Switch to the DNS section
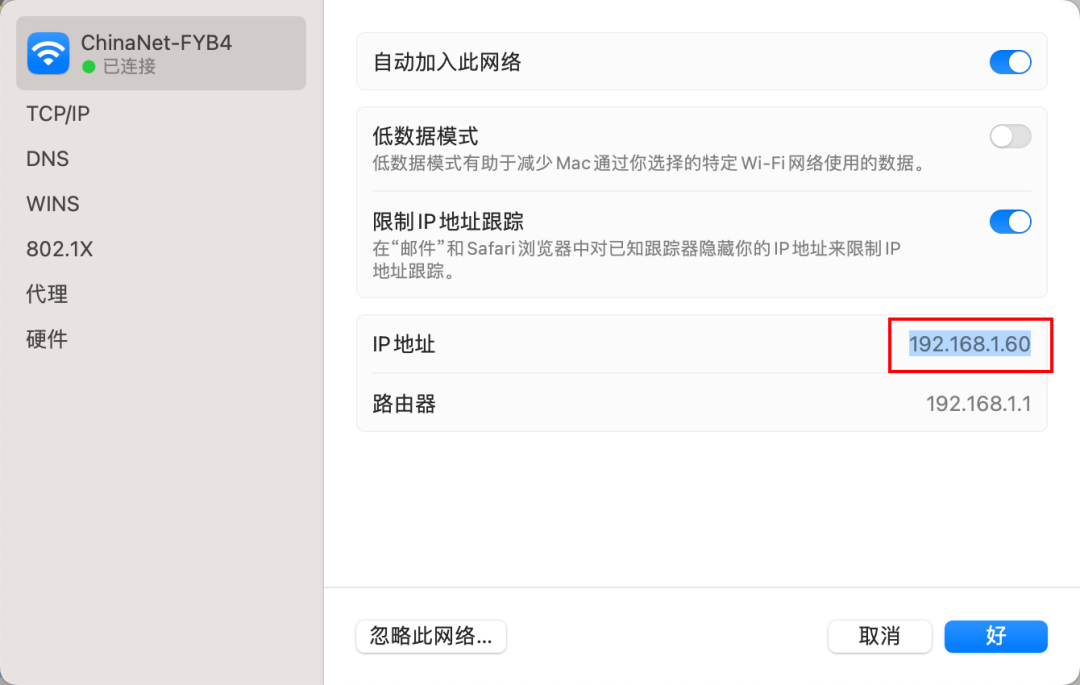Viewport: 1080px width, 685px height. point(47,159)
